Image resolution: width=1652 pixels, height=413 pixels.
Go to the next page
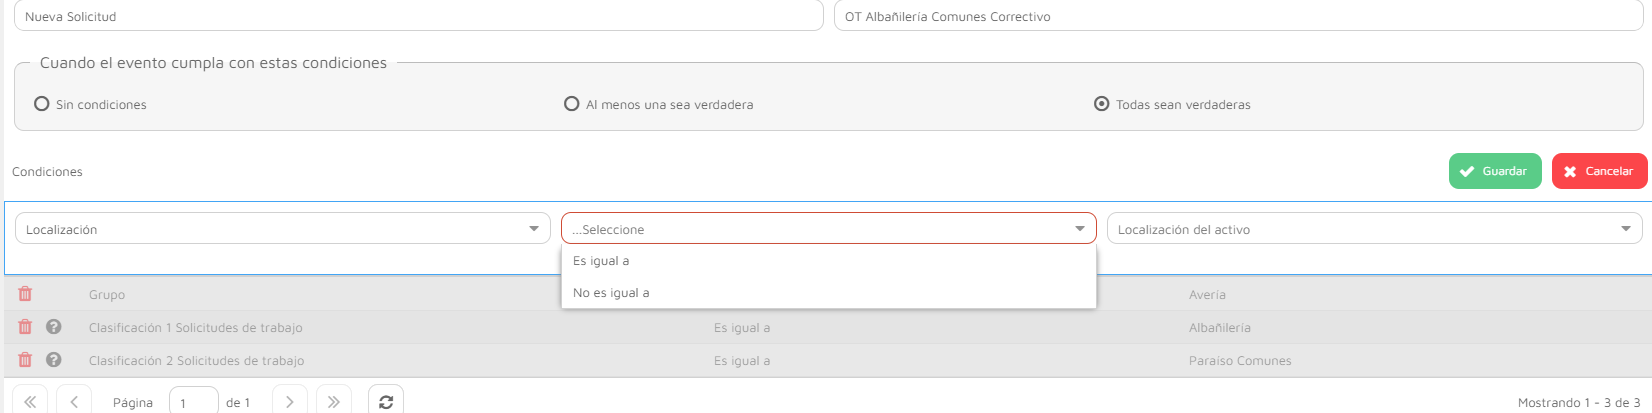pos(290,402)
